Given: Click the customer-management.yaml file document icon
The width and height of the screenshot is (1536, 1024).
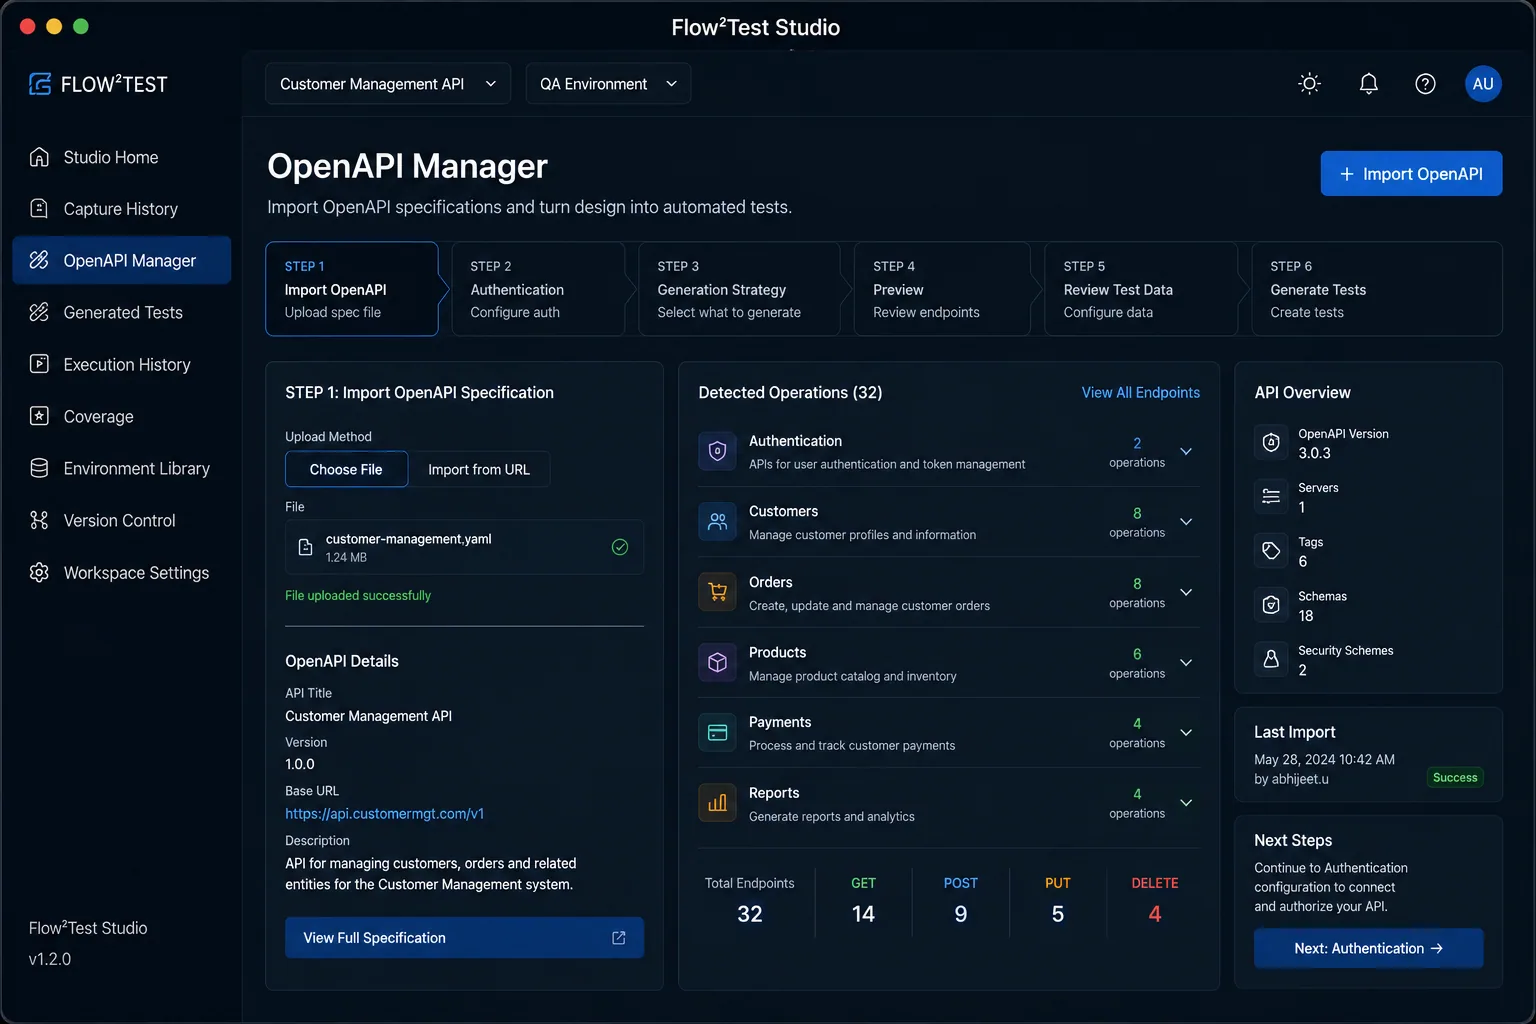Looking at the screenshot, I should (306, 547).
